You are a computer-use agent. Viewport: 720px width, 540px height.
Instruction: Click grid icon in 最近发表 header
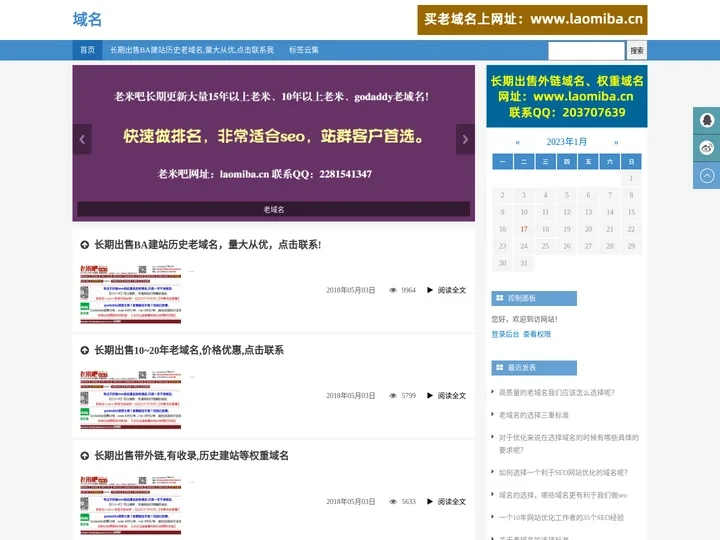click(x=500, y=367)
